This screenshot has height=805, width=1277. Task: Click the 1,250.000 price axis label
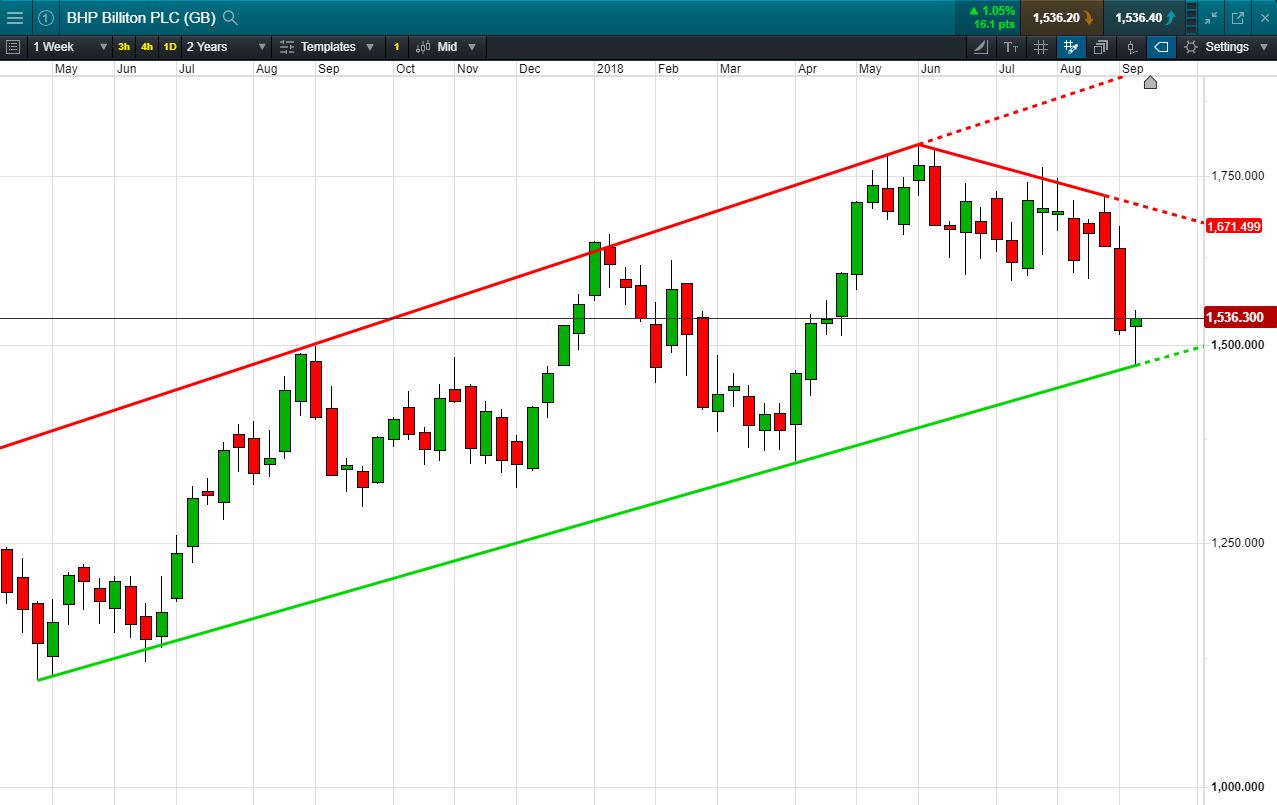(1238, 543)
